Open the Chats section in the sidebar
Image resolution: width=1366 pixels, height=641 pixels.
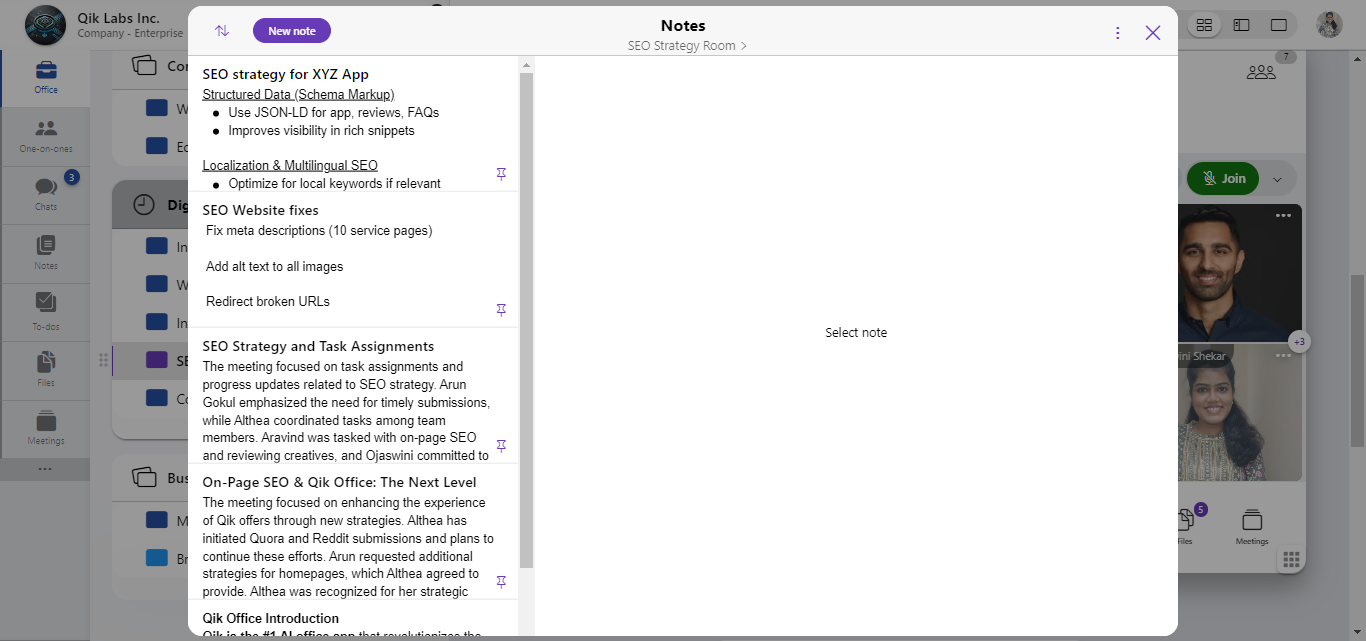(x=46, y=193)
